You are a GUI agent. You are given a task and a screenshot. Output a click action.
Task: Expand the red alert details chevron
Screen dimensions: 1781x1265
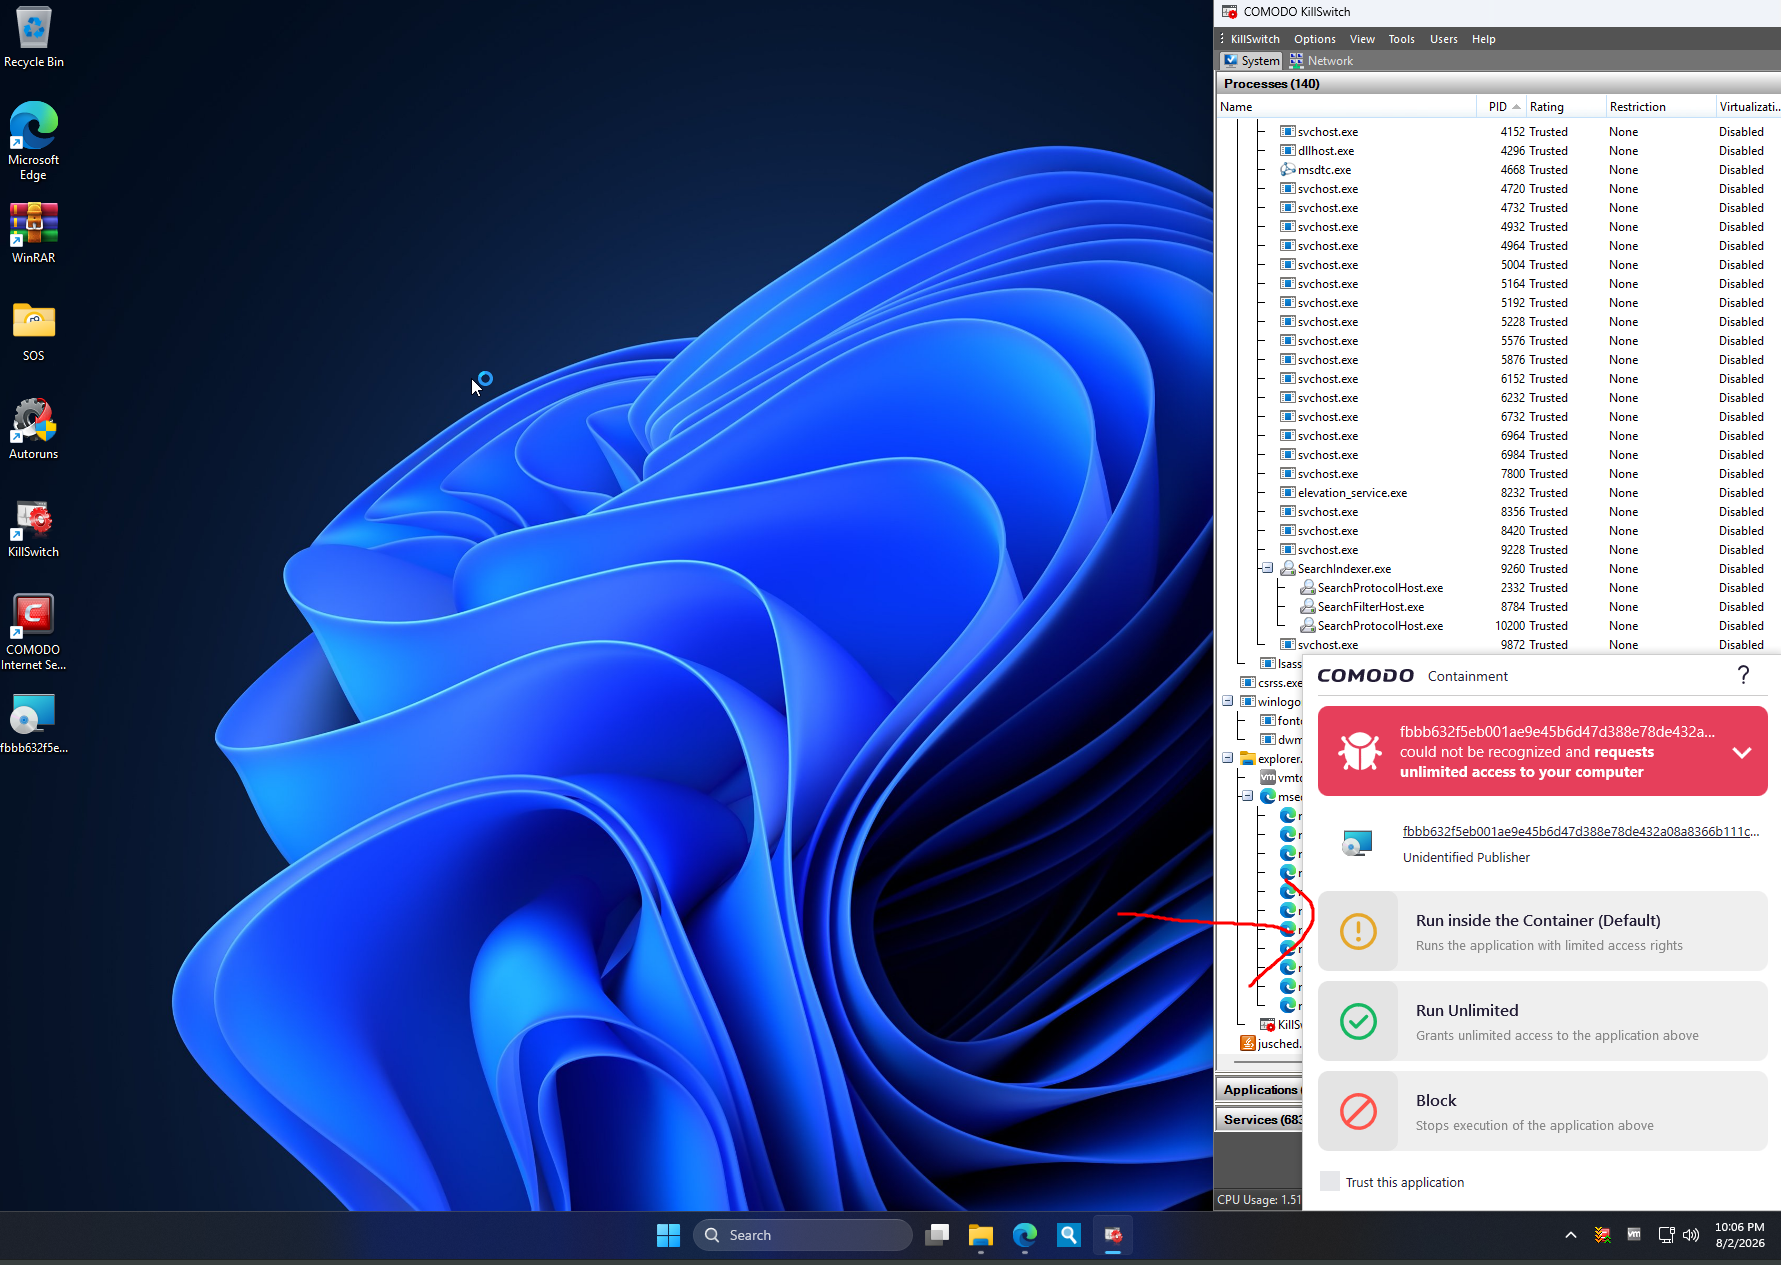[x=1742, y=752]
